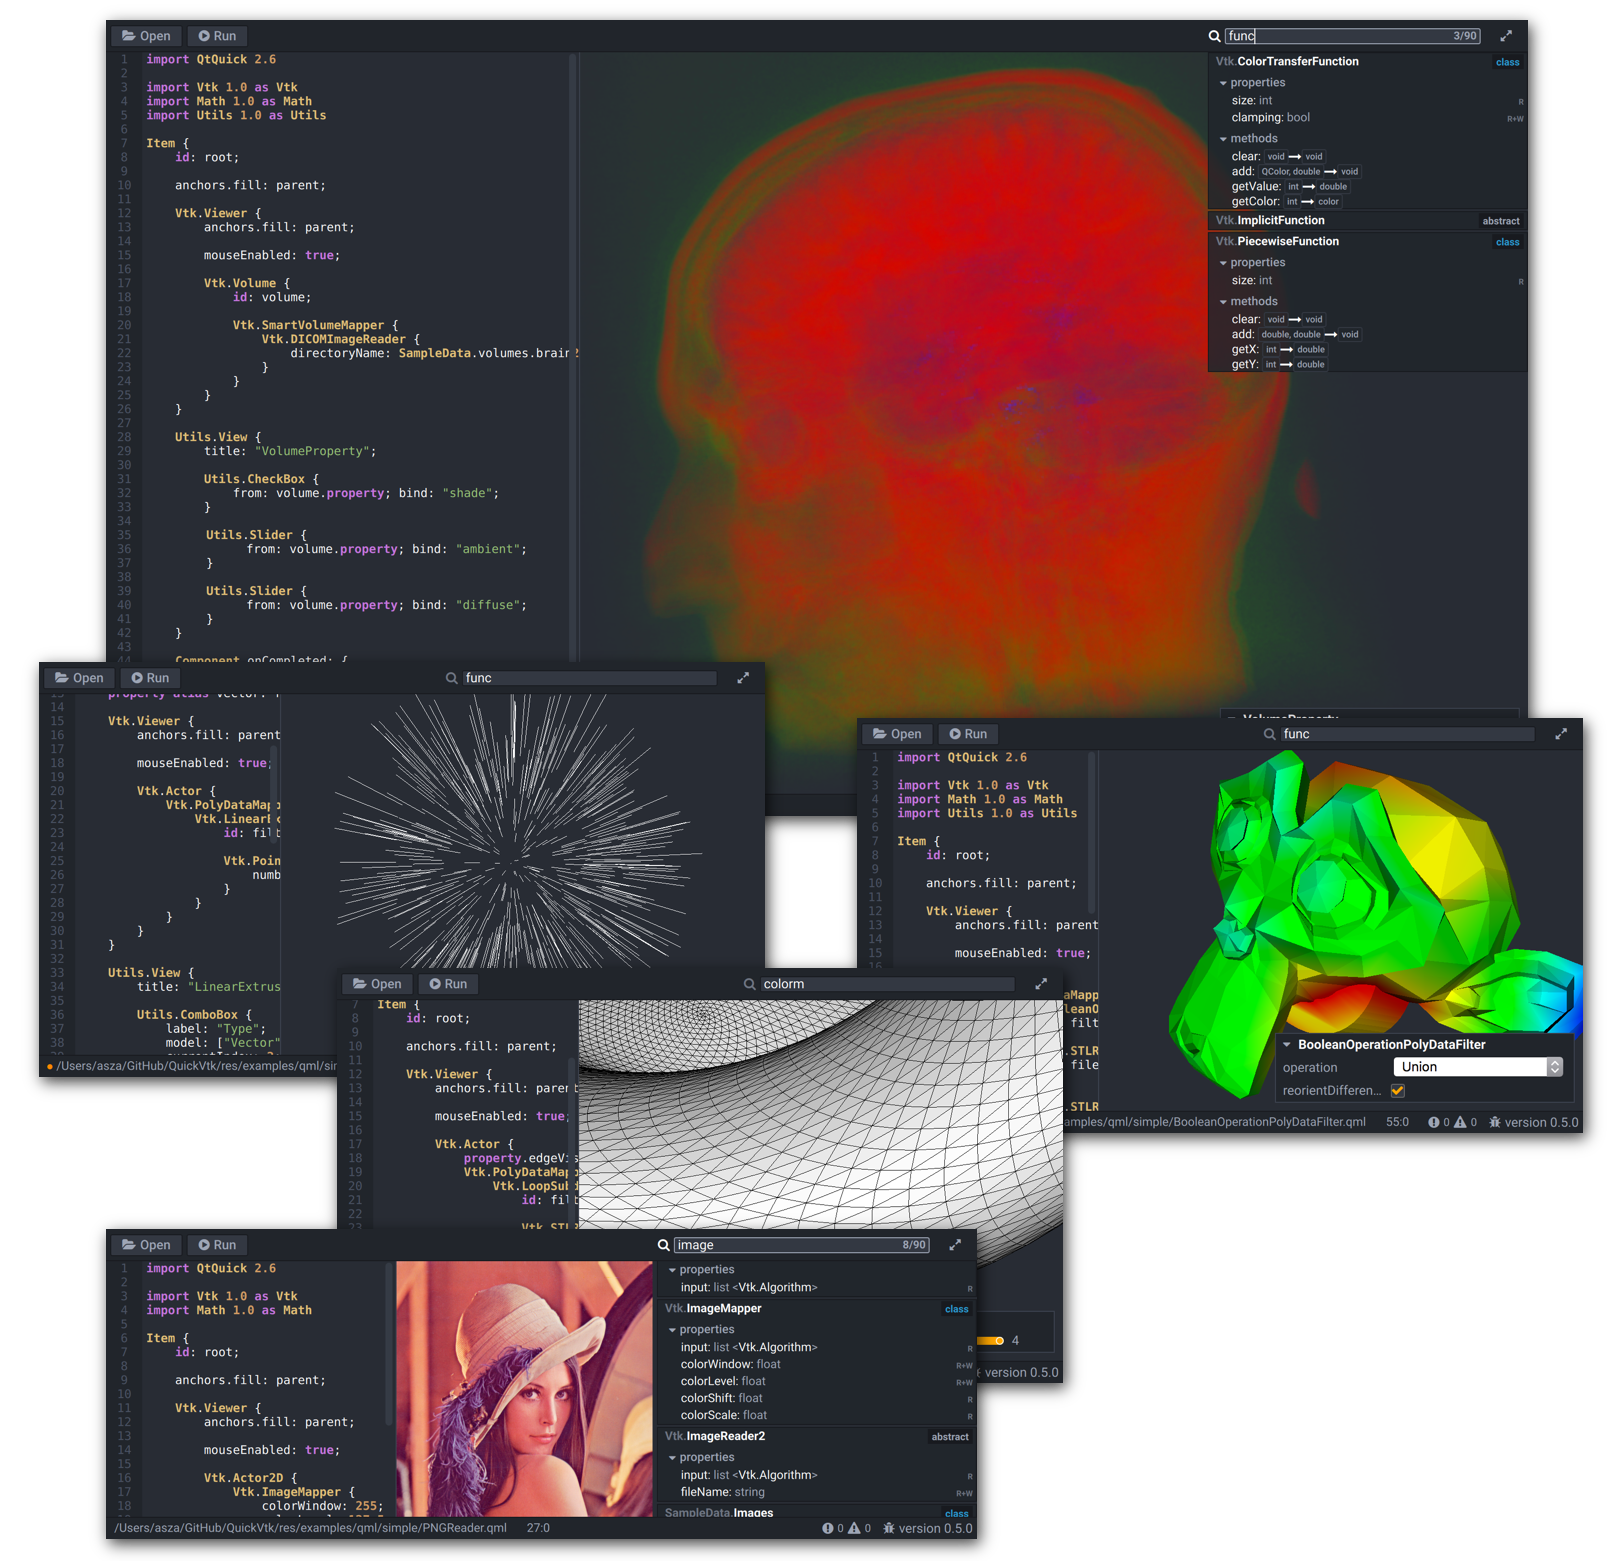This screenshot has height=1561, width=1622.
Task: Collapse the BooleanOperationPolyDataFilter properties panel
Action: click(1287, 1045)
